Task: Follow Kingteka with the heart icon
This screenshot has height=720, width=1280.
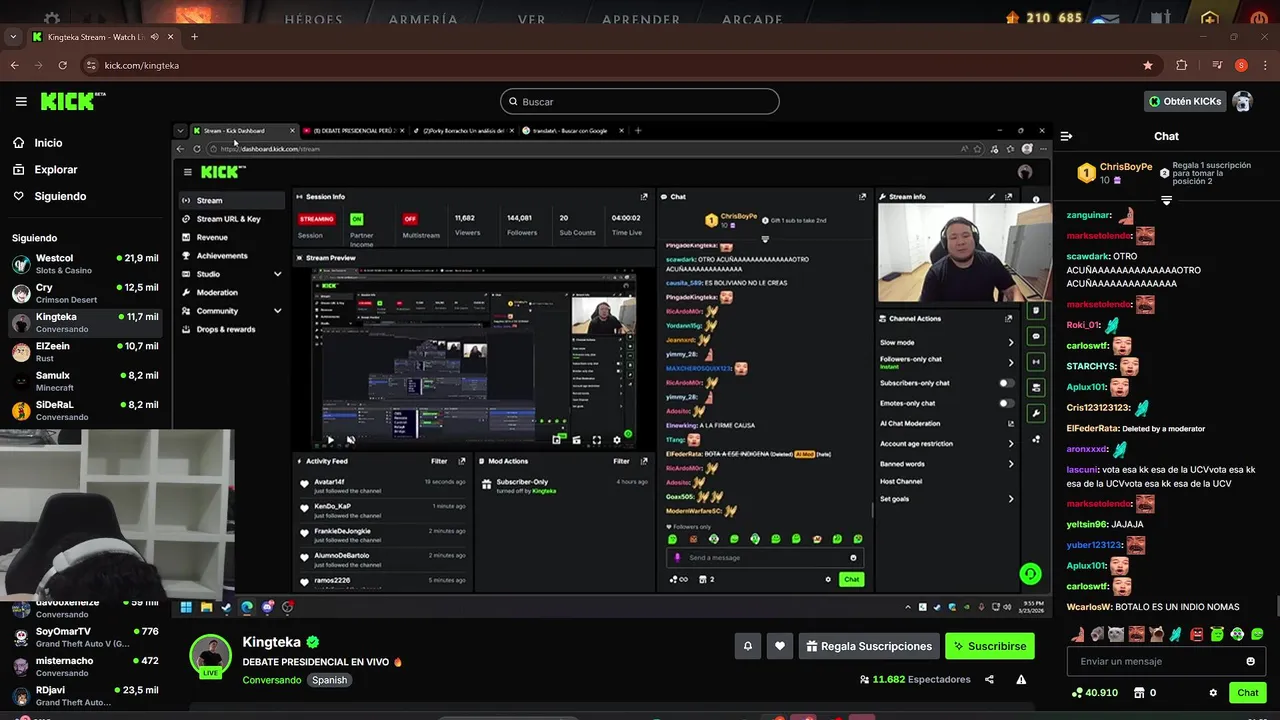Action: pyautogui.click(x=780, y=646)
